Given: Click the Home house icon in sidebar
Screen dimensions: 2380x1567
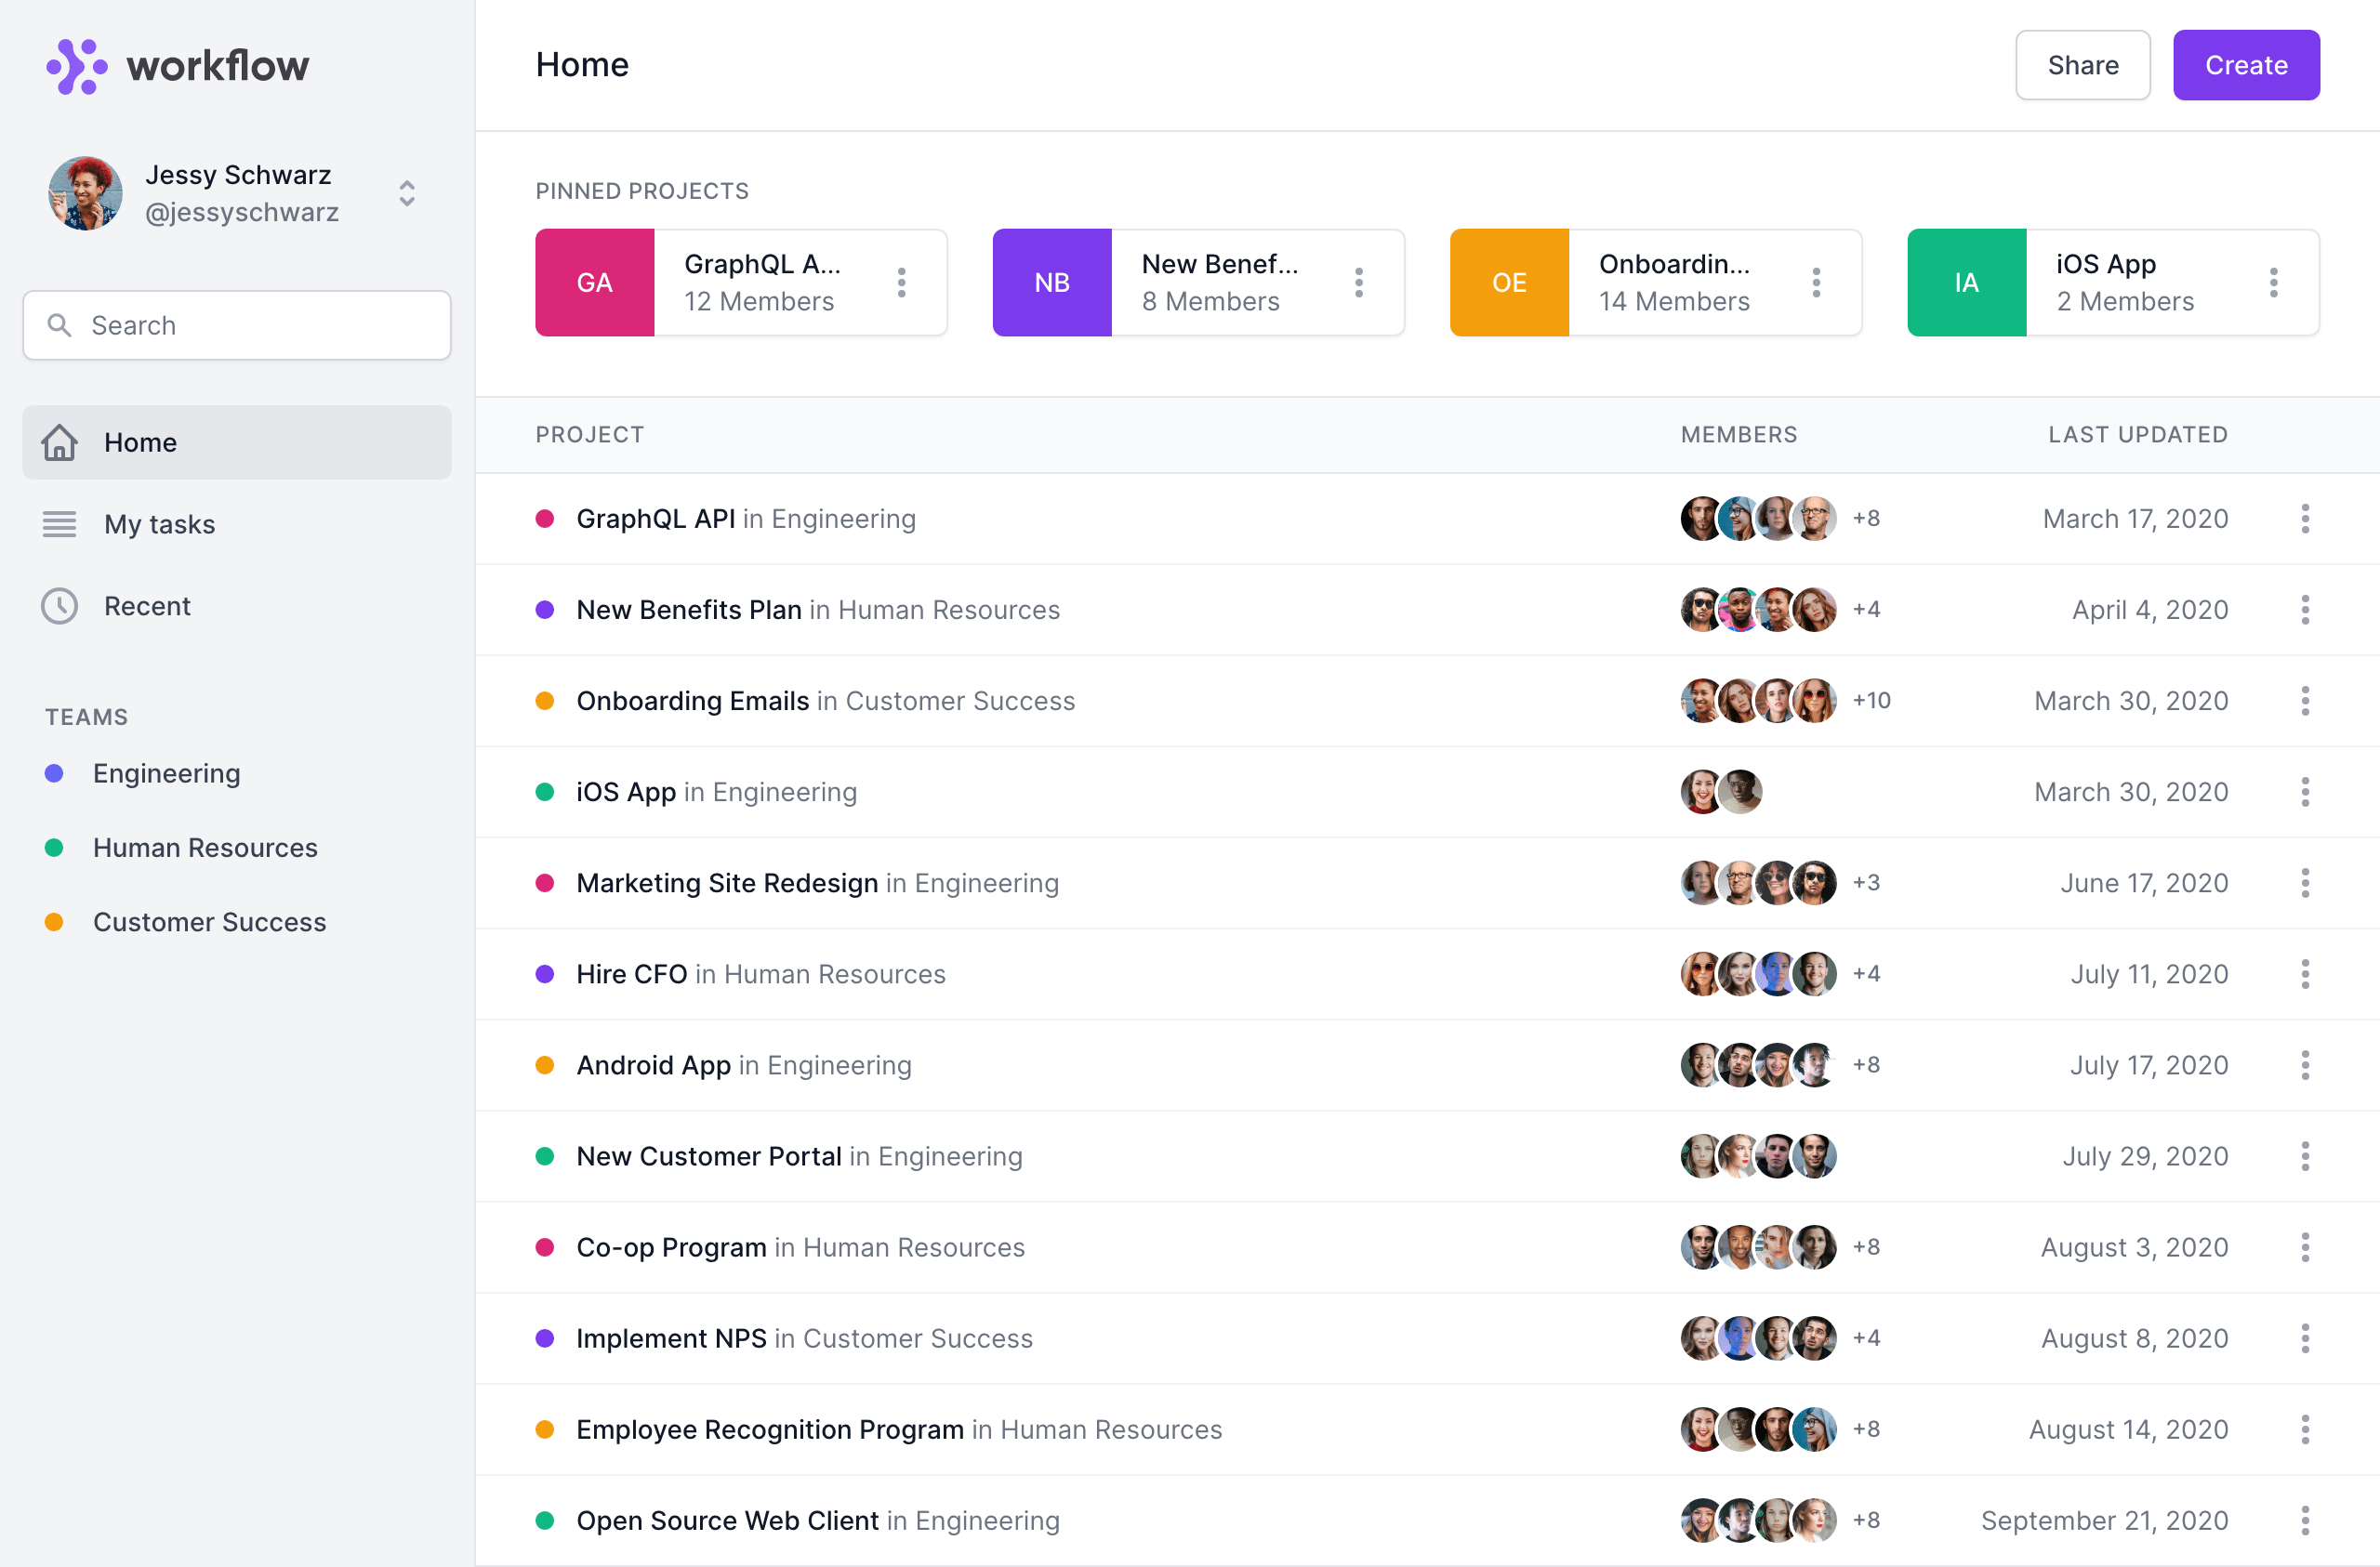Looking at the screenshot, I should (x=59, y=442).
